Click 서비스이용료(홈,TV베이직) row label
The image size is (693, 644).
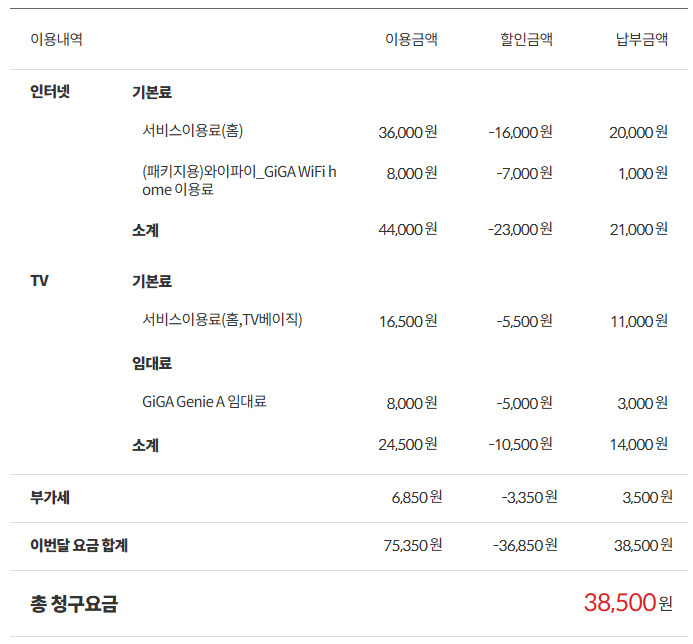pos(222,320)
